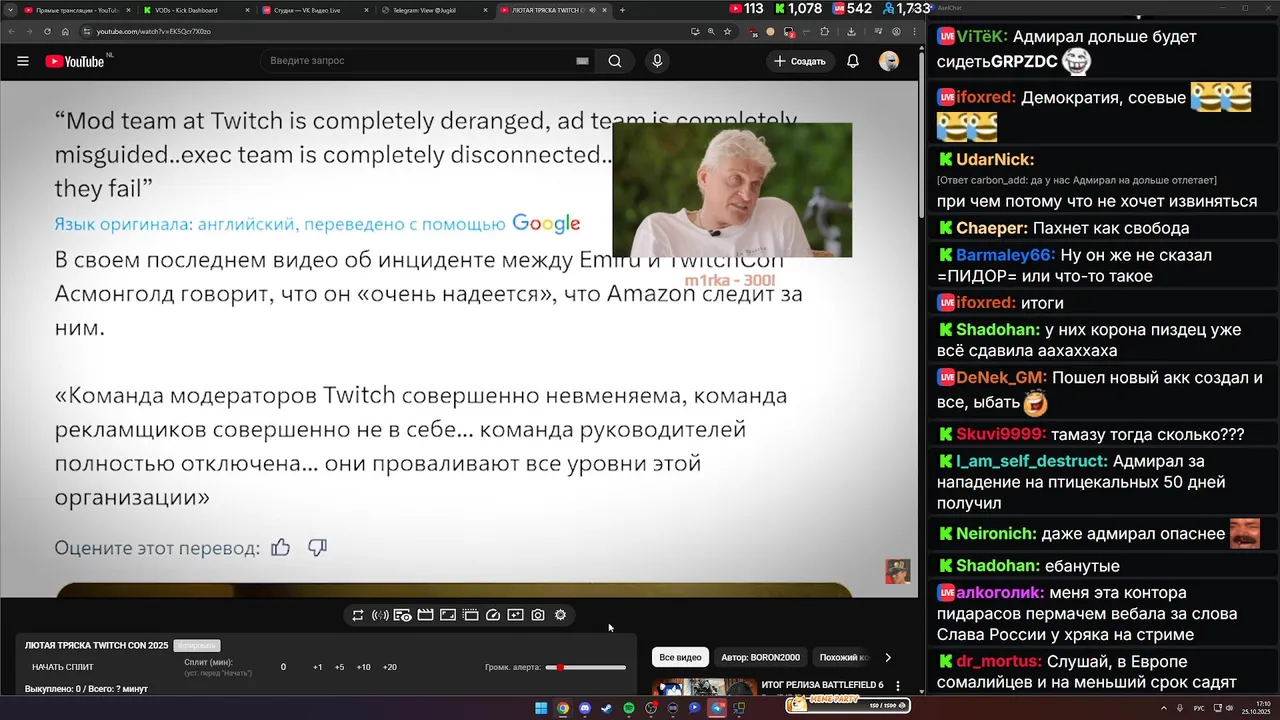Click the Создать button
Image resolution: width=1280 pixels, height=720 pixels.
[x=800, y=61]
